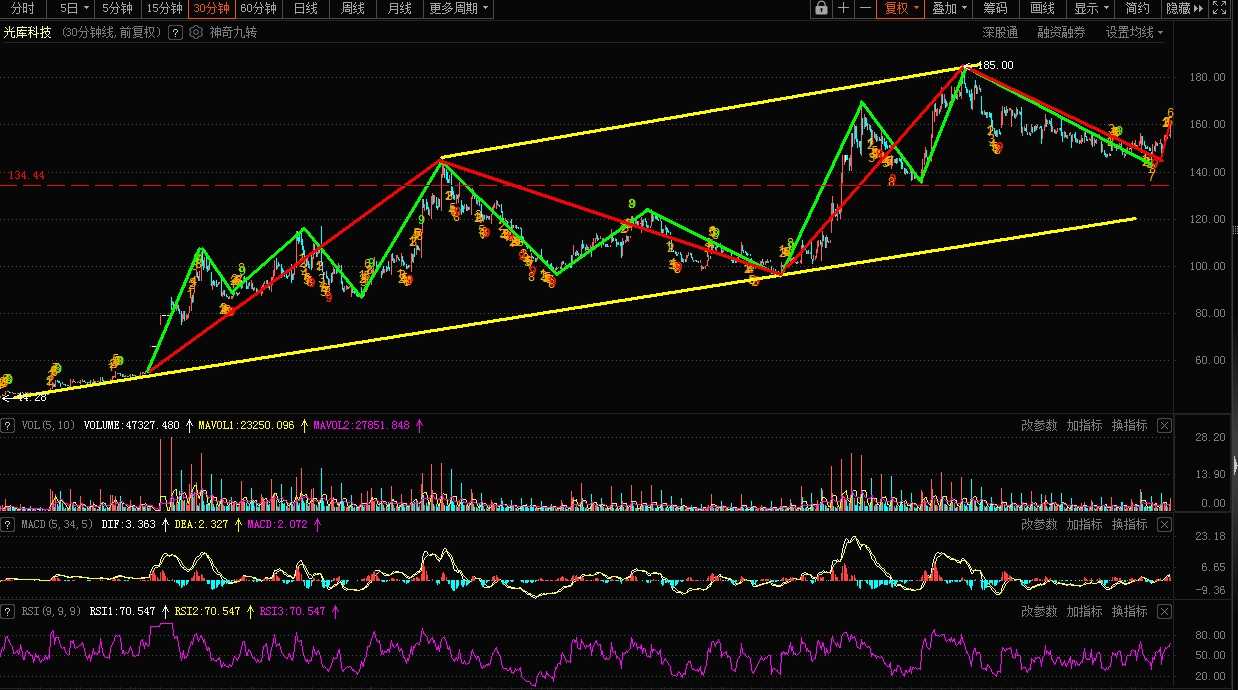The height and width of the screenshot is (690, 1238).
Task: Toggle 简约 simple mode
Action: 1137,8
